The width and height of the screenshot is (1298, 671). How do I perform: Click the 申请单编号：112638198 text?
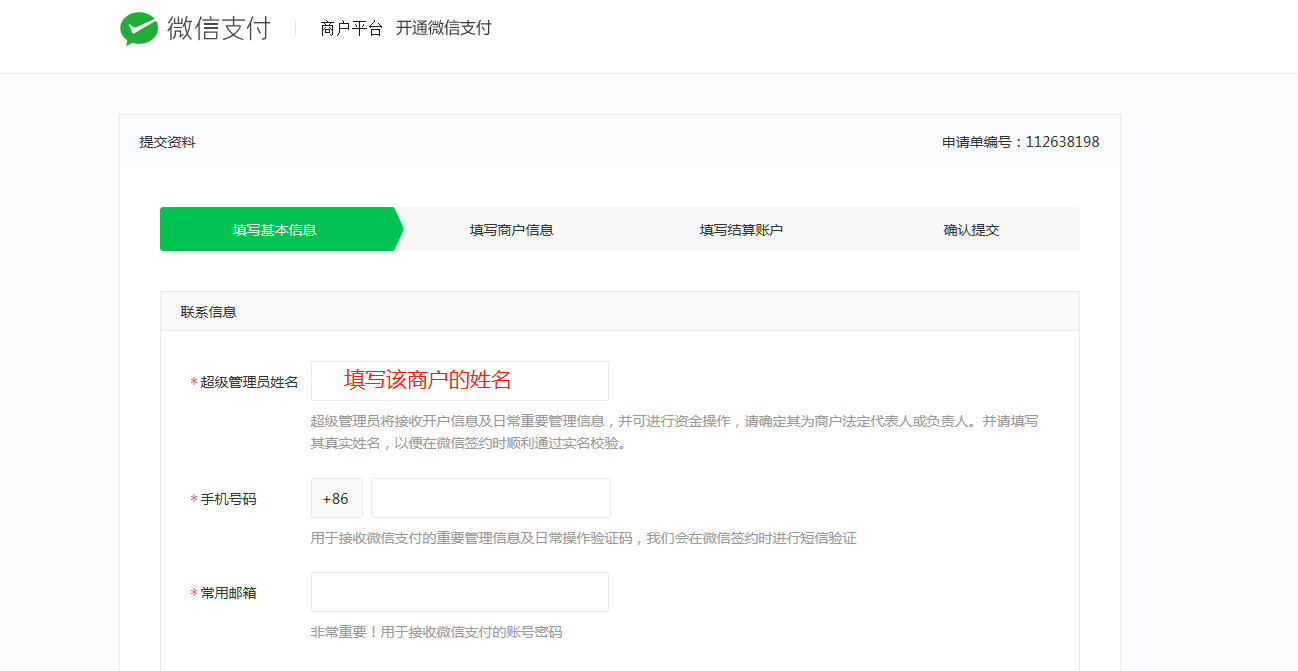[1021, 142]
